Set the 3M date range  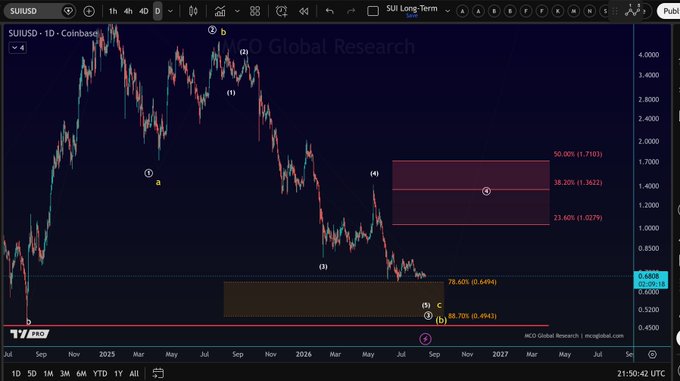pos(65,373)
